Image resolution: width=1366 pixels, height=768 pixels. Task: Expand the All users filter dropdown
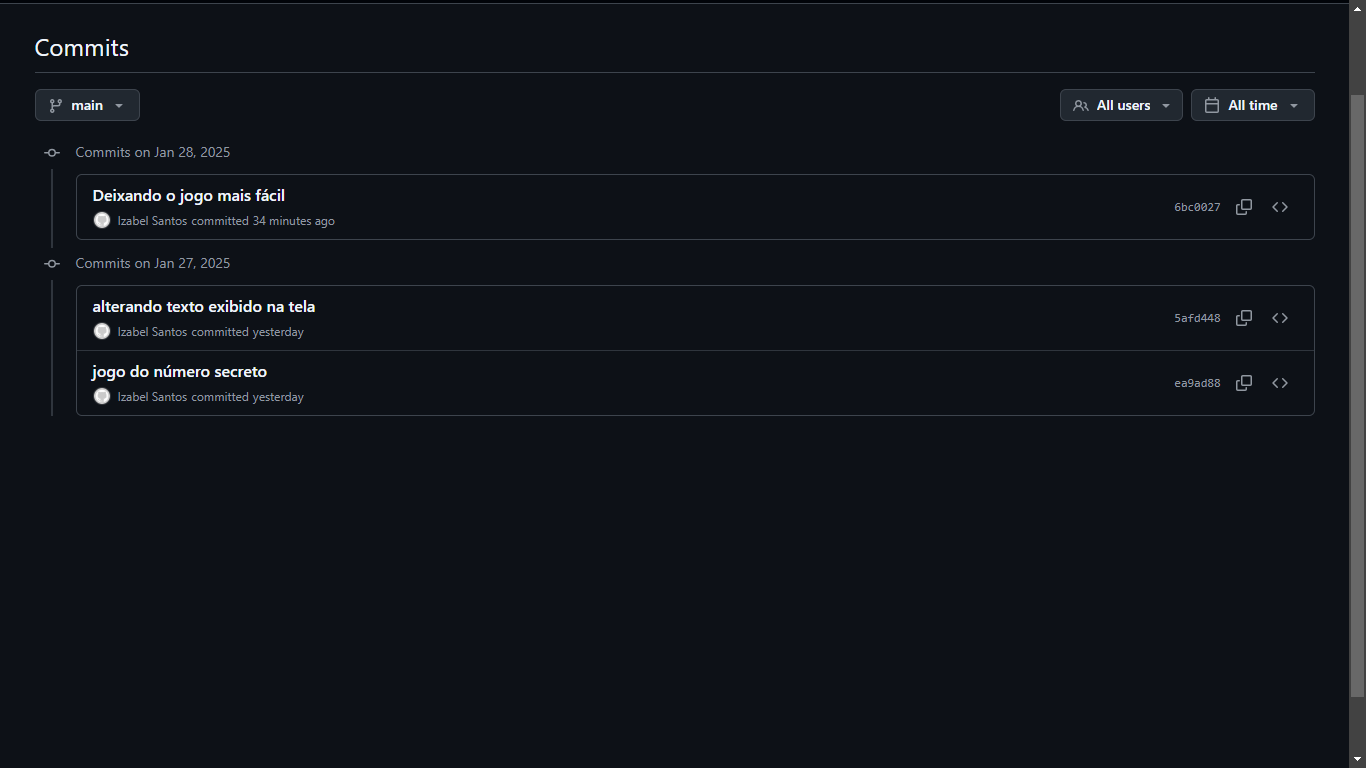point(1121,105)
